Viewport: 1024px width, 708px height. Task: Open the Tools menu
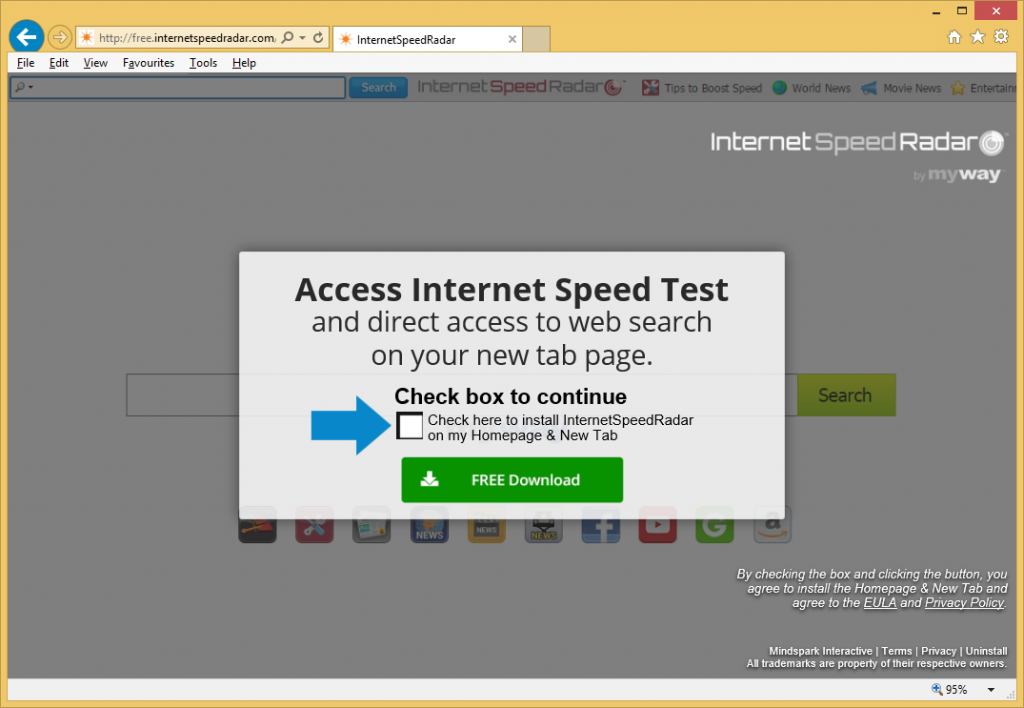[x=203, y=63]
